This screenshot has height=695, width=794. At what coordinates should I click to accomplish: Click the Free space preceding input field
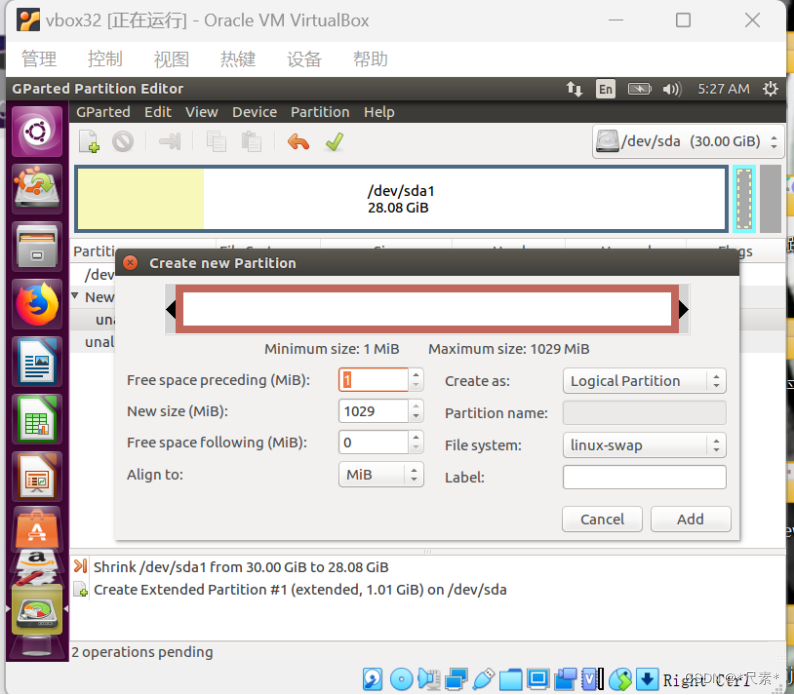pyautogui.click(x=373, y=380)
